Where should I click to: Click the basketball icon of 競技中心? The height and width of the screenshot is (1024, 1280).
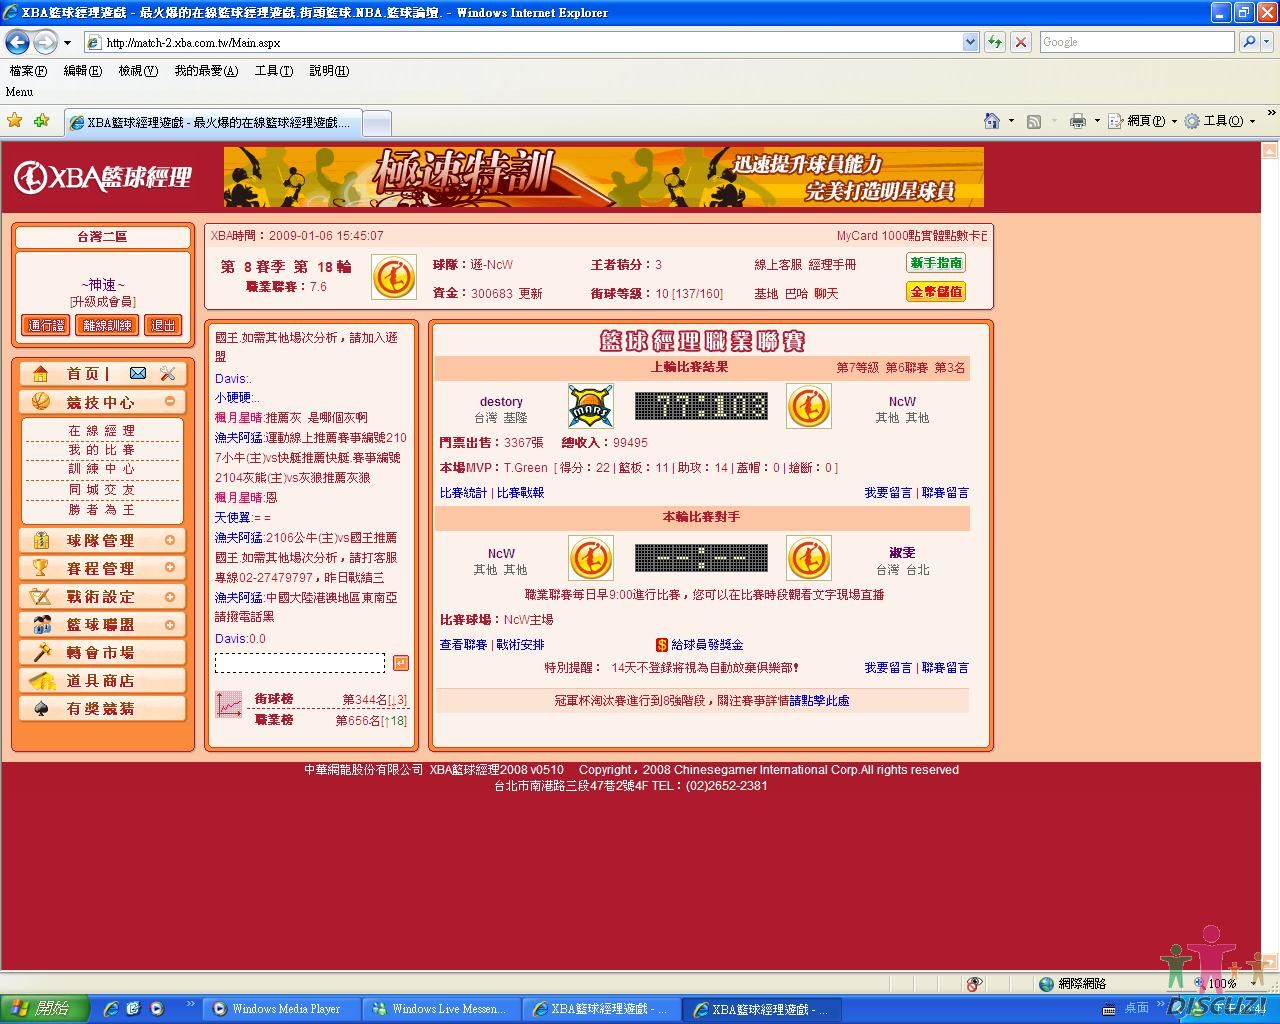(41, 401)
